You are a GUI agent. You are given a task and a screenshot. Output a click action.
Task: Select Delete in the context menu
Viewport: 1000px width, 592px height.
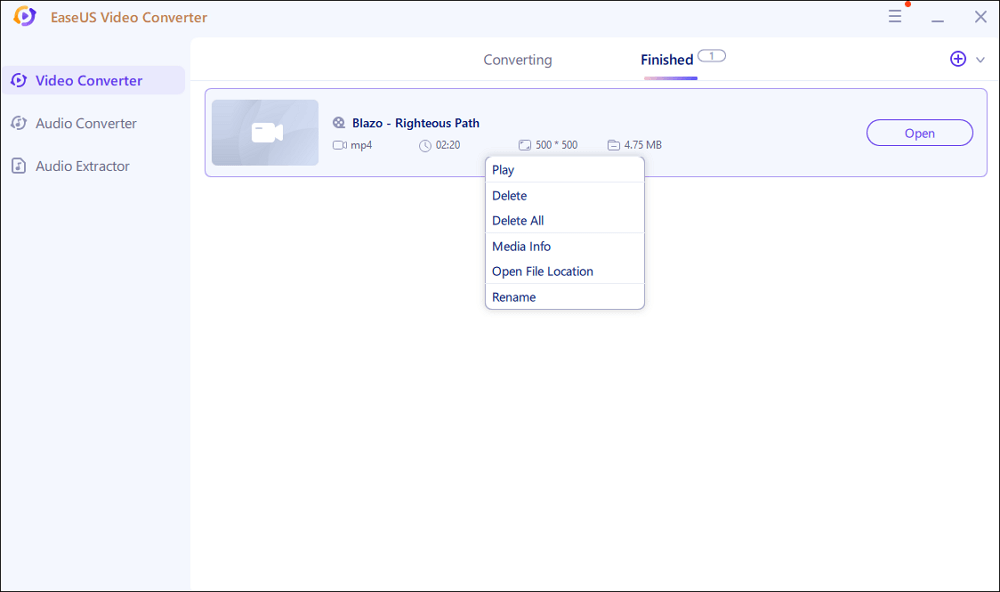click(x=509, y=196)
